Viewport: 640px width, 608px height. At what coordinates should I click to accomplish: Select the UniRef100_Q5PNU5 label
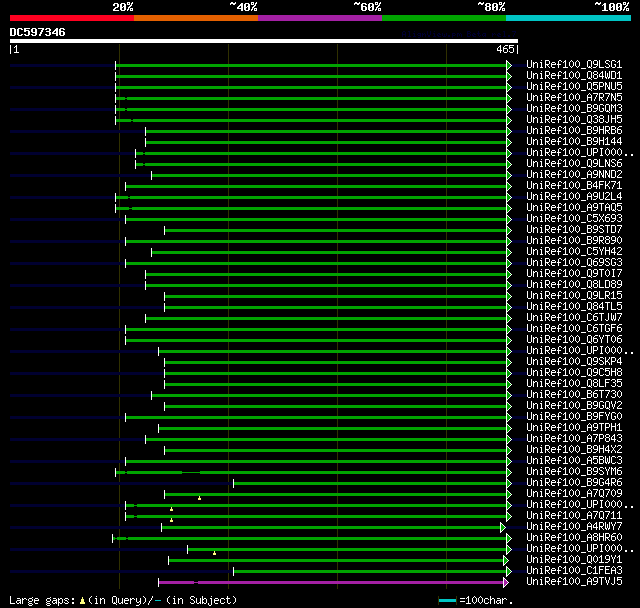point(574,87)
